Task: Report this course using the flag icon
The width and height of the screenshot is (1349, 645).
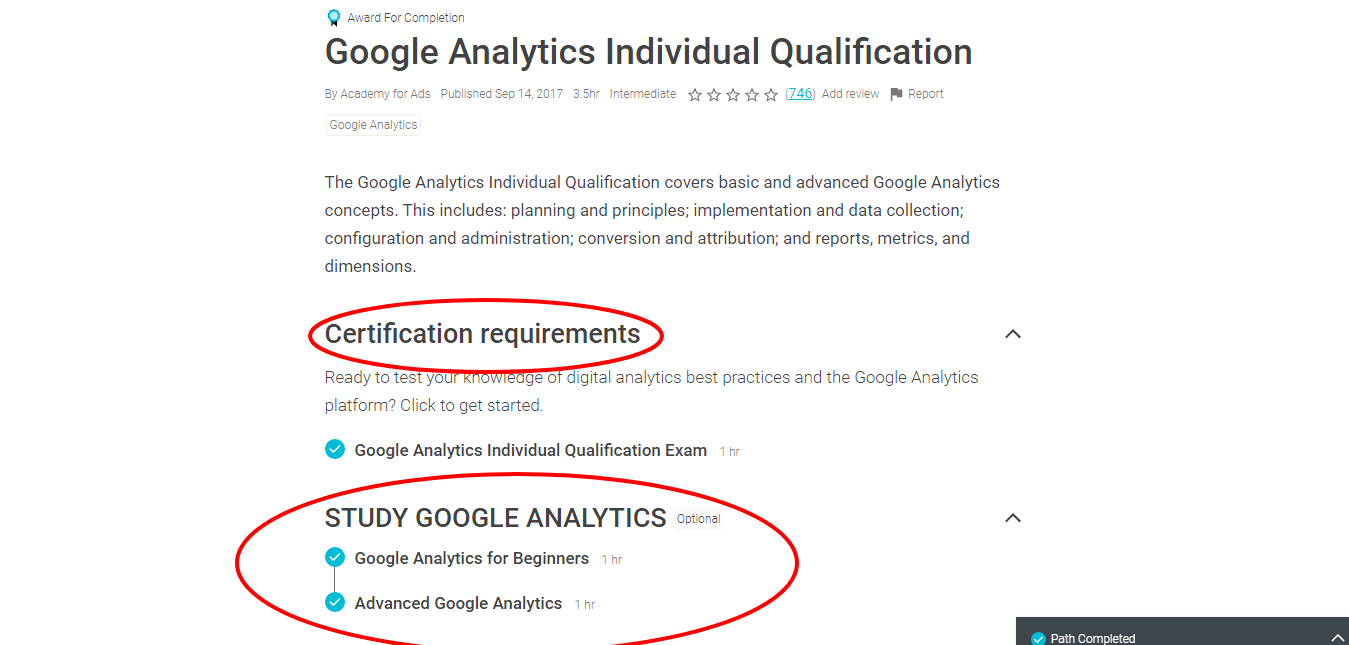Action: [897, 93]
